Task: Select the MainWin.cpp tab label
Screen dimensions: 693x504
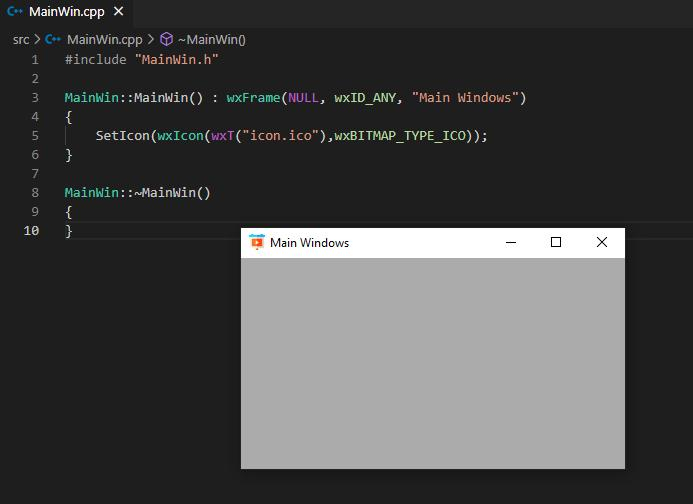Action: tap(66, 12)
